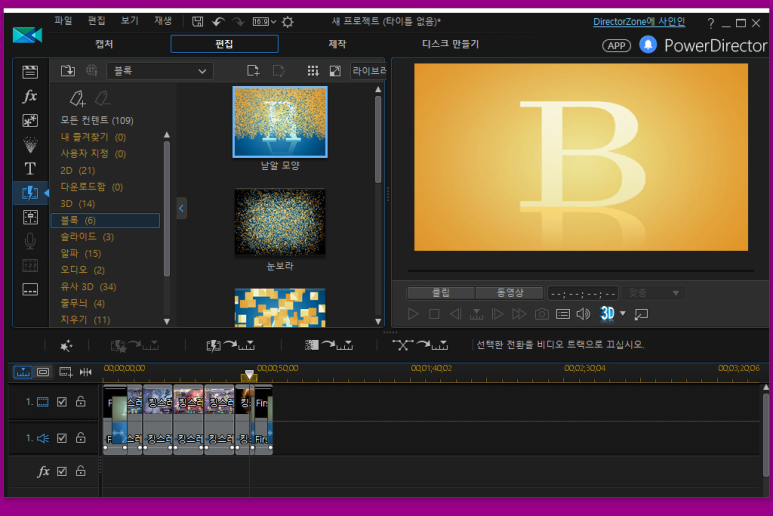Open the Particle Room icon
The image size is (773, 516).
[30, 144]
